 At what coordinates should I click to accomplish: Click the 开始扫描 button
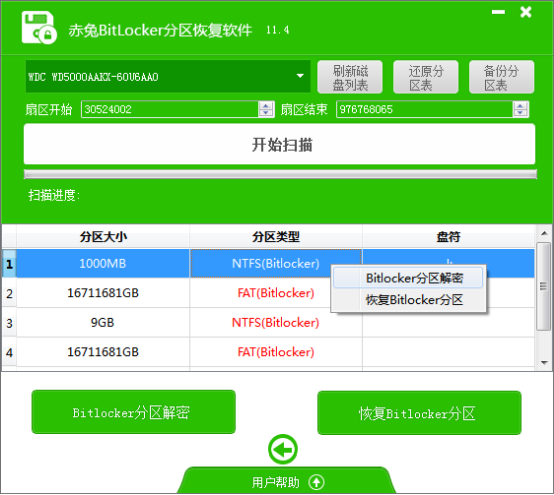279,144
